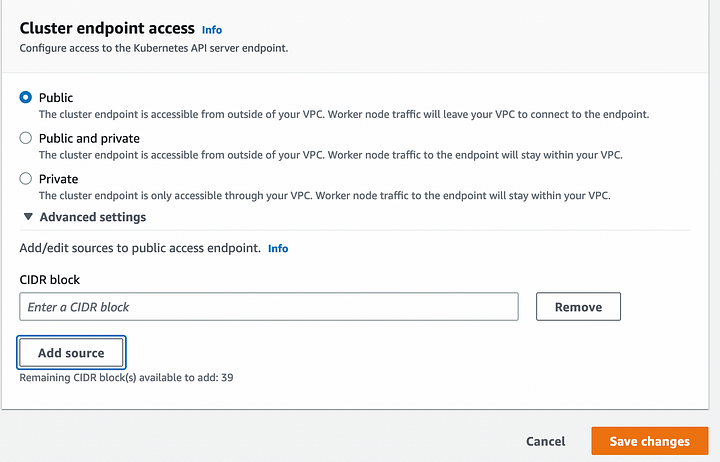Screen dimensions: 720x462
Task: Click the 'Private' option label text
Action: [58, 179]
